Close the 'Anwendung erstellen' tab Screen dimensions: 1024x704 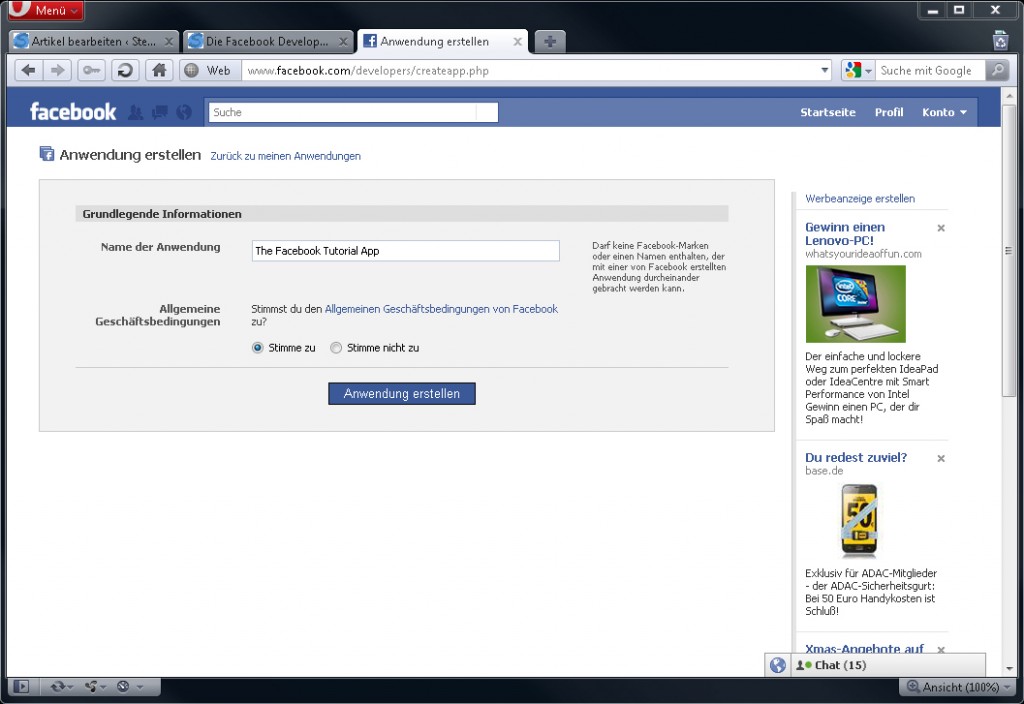[517, 42]
